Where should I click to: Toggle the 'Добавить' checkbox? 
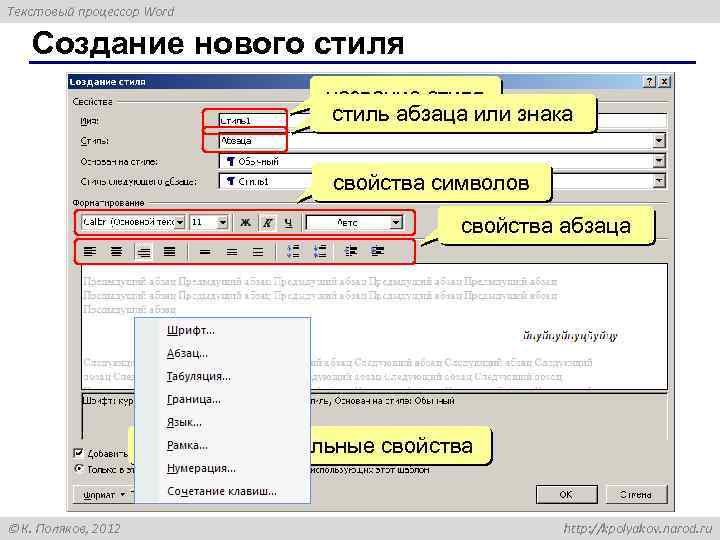[79, 453]
